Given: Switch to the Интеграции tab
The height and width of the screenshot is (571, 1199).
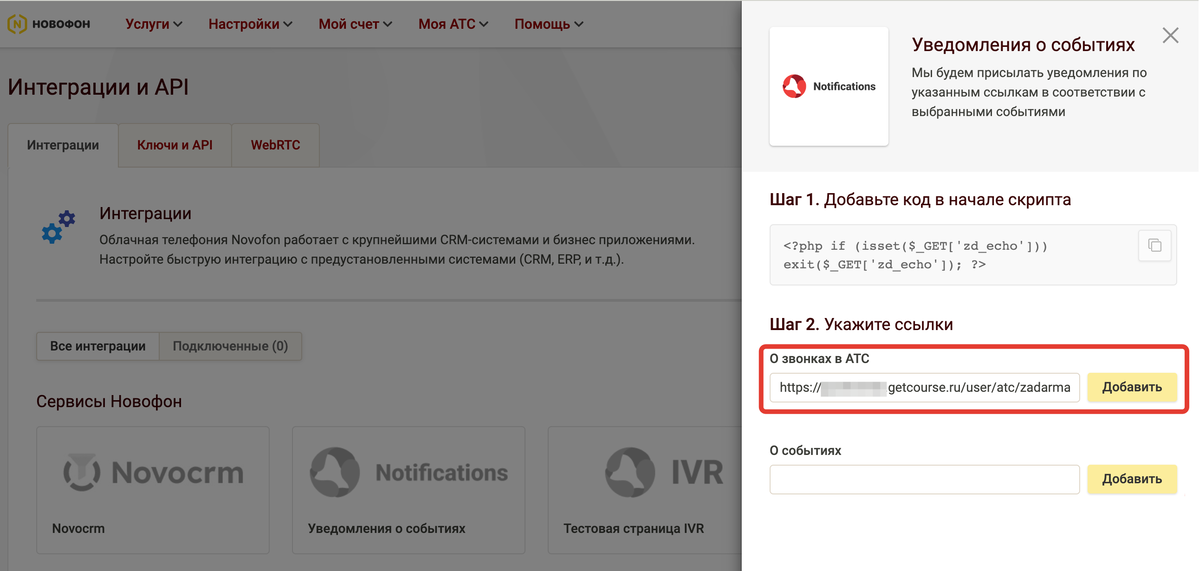Looking at the screenshot, I should click(63, 145).
